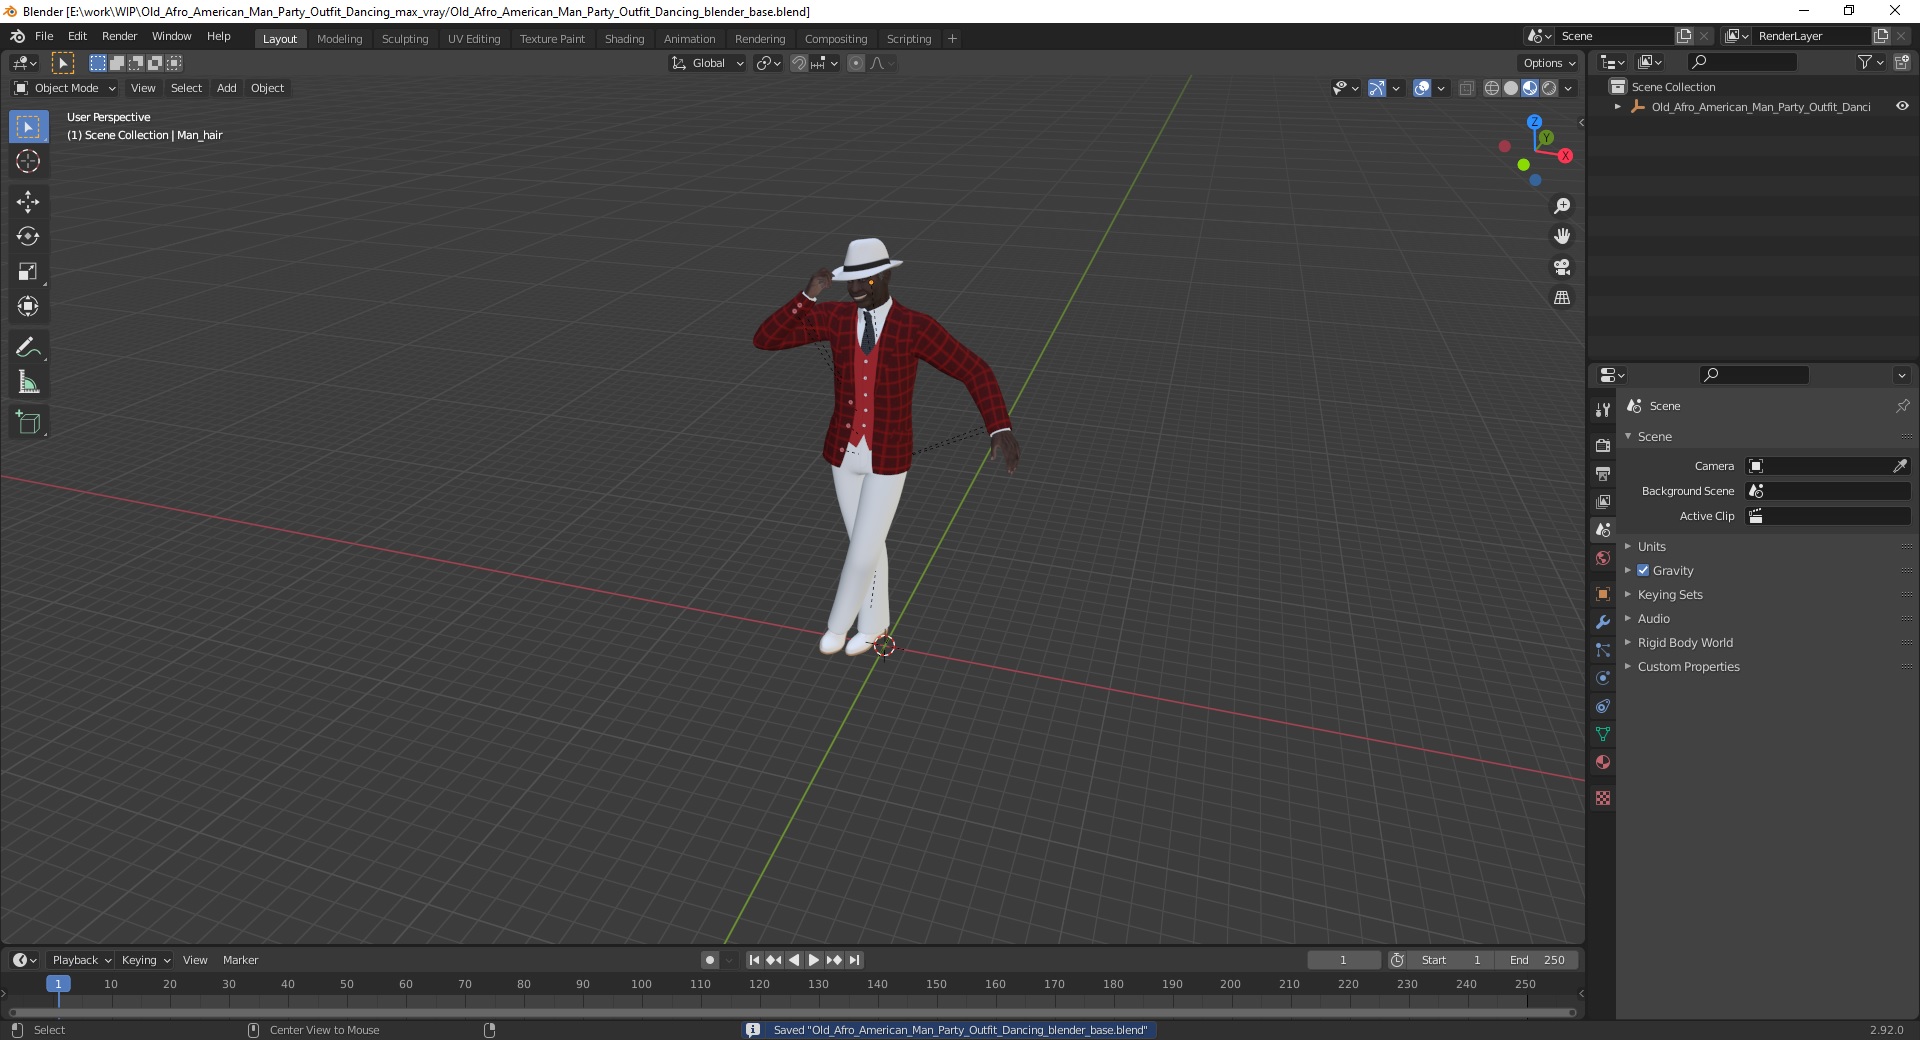The height and width of the screenshot is (1040, 1920).
Task: Toggle proportional editing
Action: (856, 63)
